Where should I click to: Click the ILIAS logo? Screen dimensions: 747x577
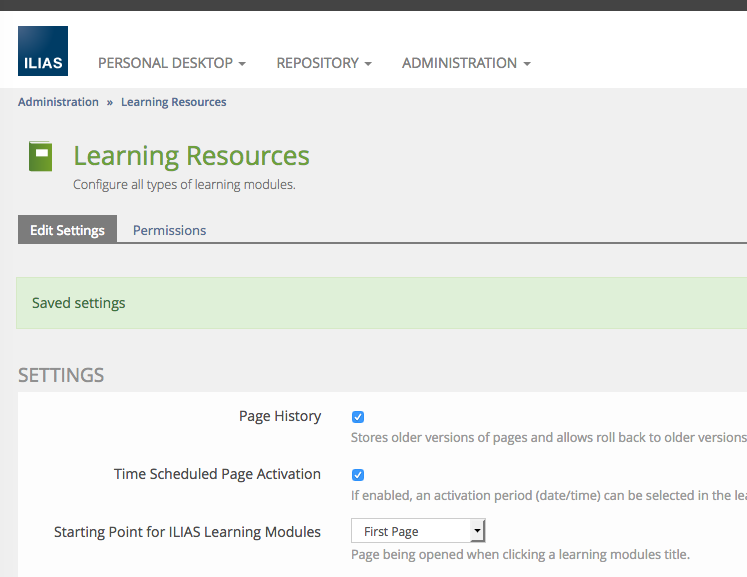tap(43, 52)
